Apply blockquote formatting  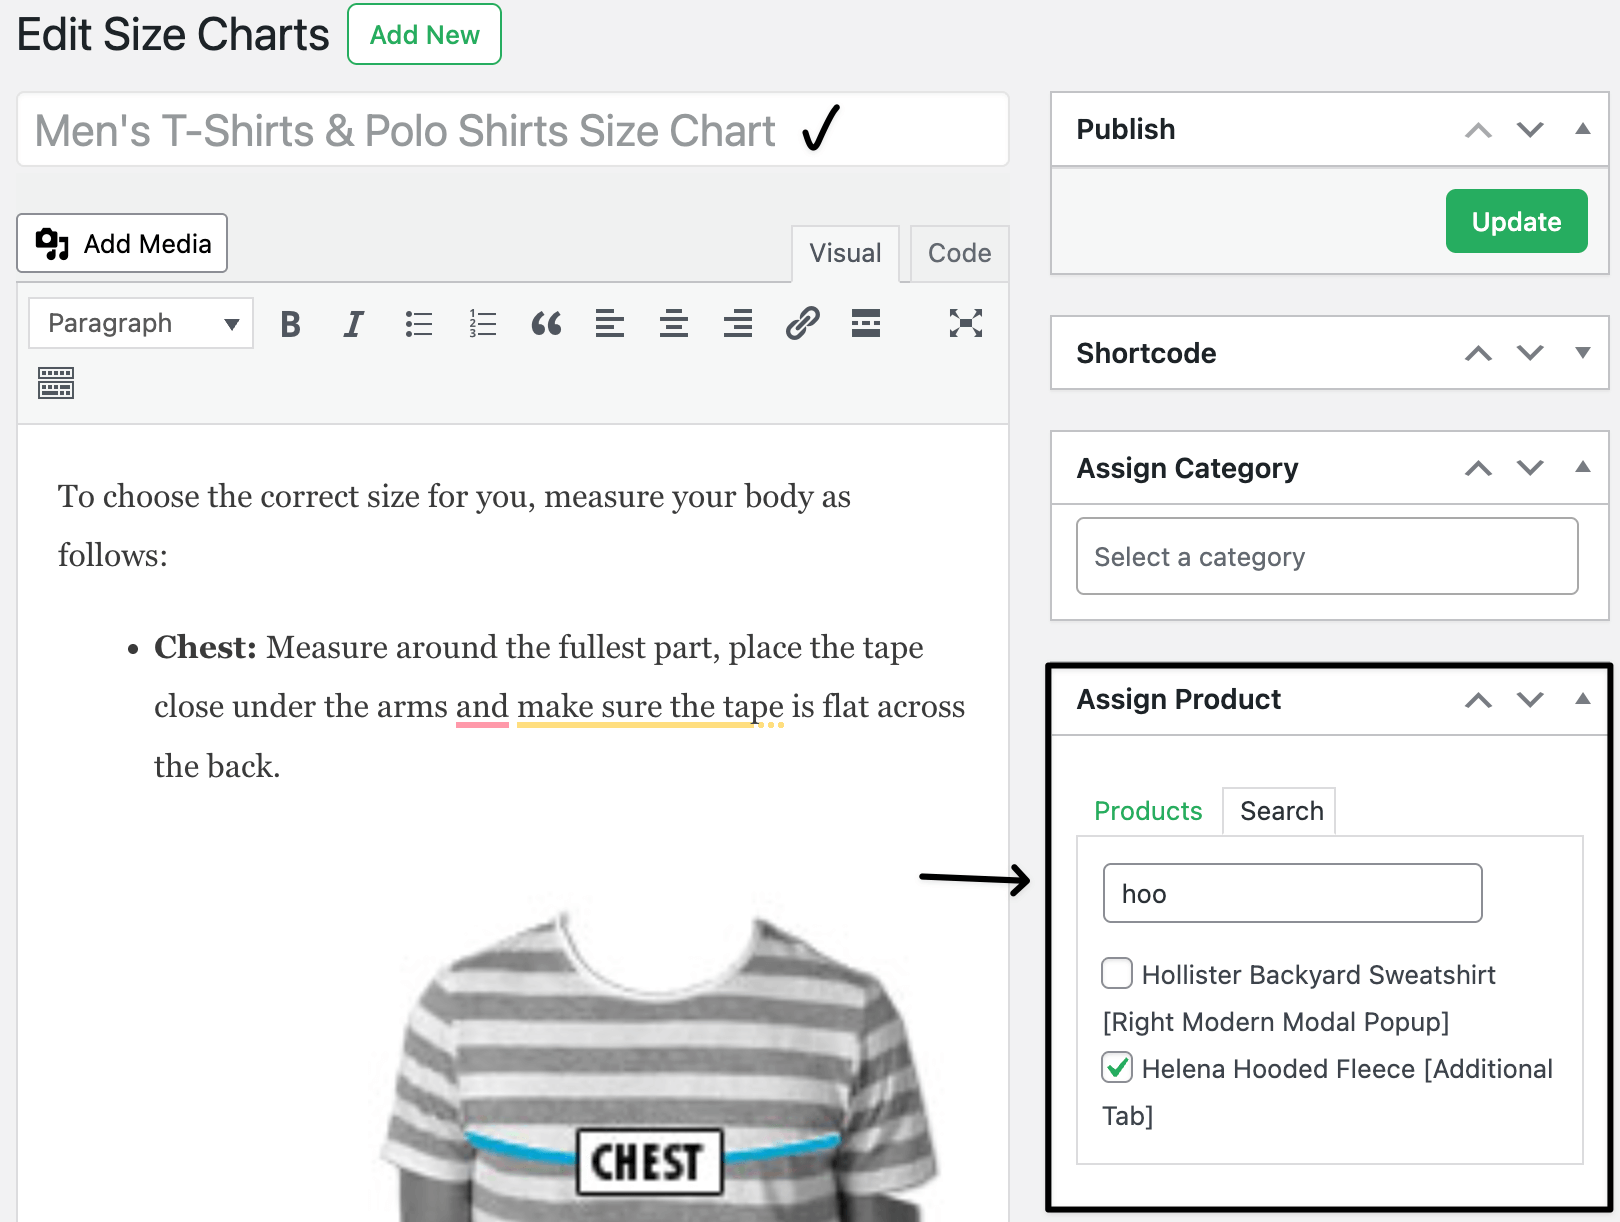(546, 323)
